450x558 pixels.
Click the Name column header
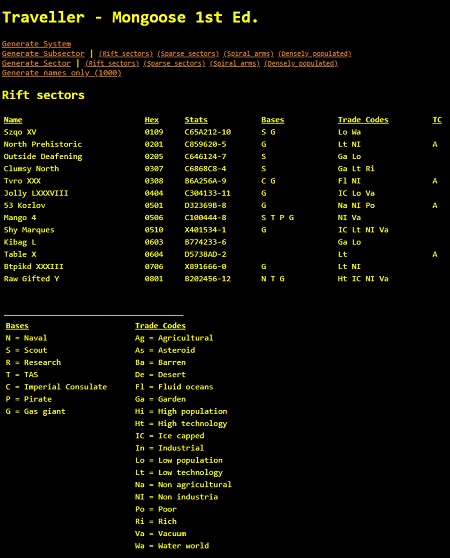[x=13, y=120]
